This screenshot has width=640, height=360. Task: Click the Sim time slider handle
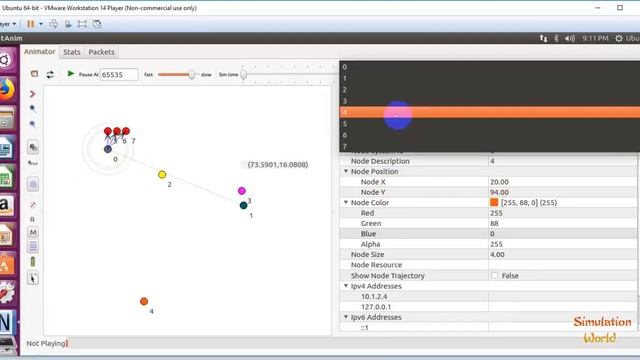point(244,75)
